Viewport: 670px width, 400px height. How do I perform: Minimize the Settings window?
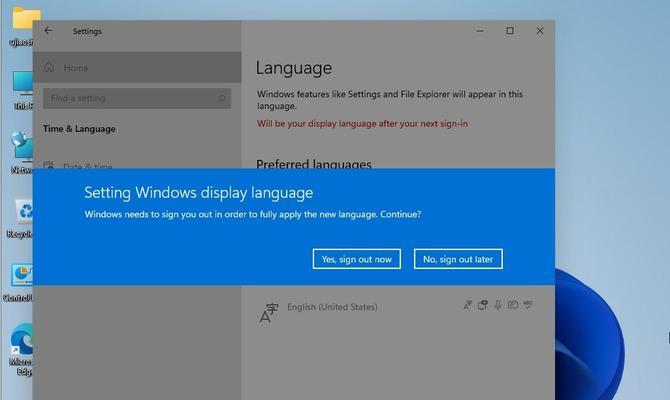480,31
